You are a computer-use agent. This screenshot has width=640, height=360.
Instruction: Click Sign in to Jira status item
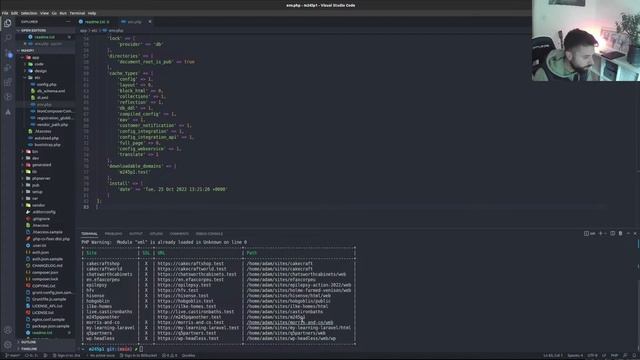coord(68,356)
